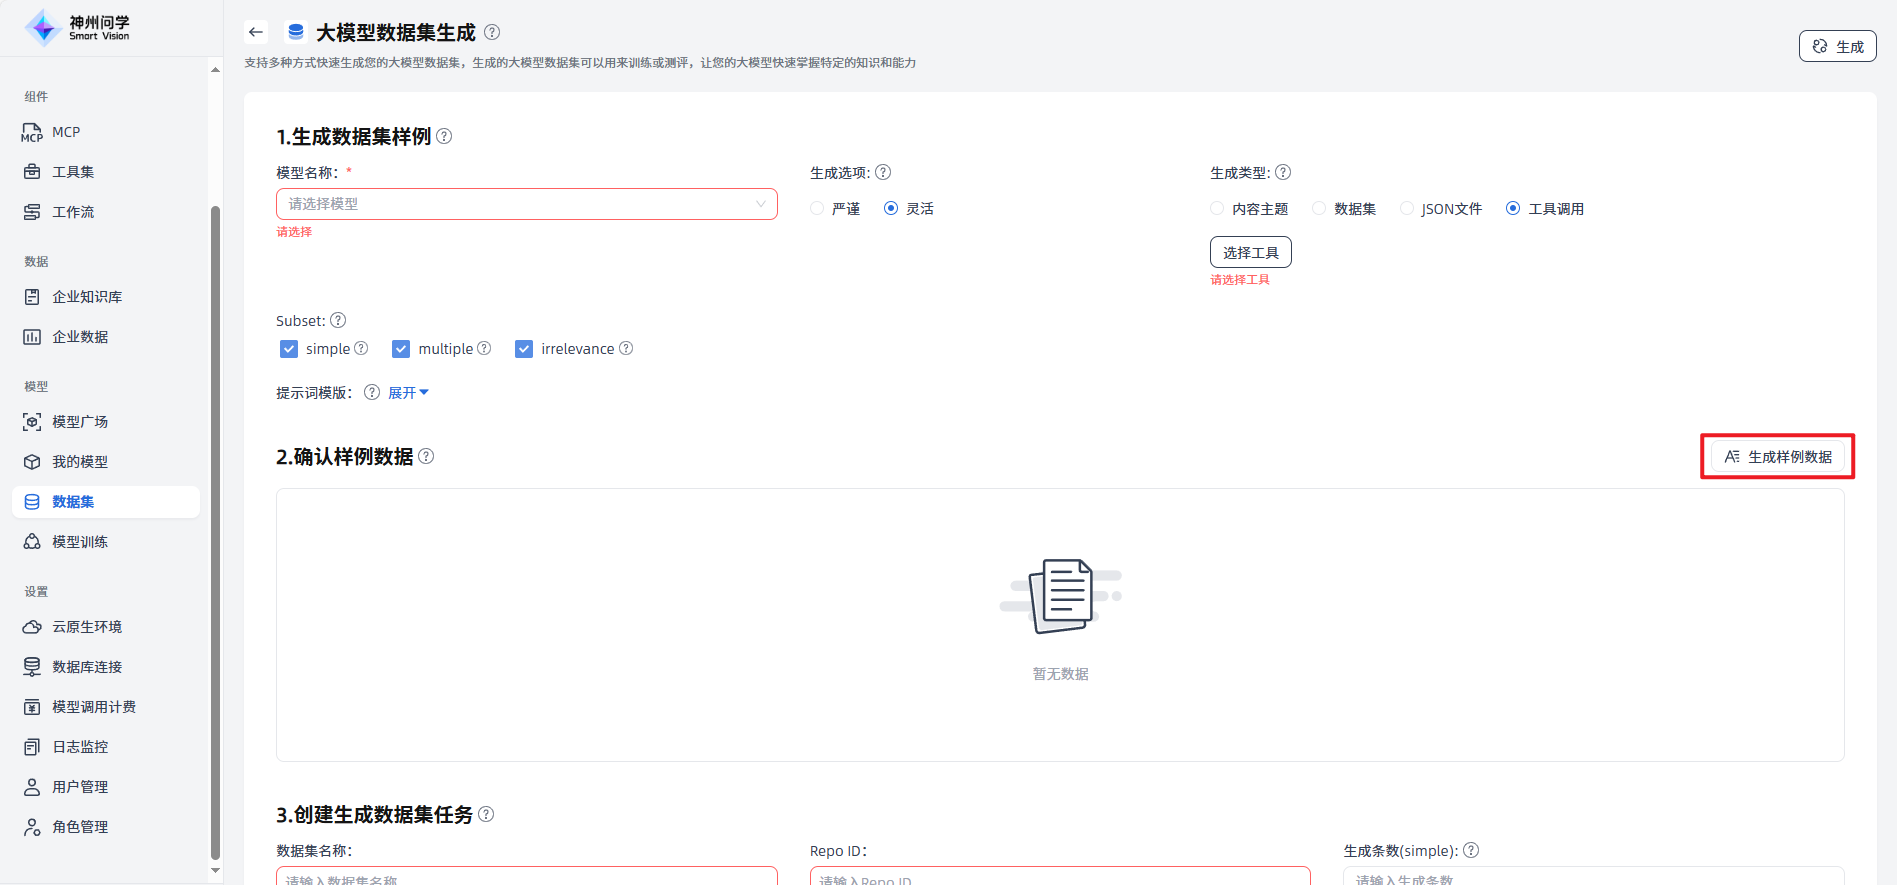Expand the 提示词模版 with 展开

coord(408,393)
